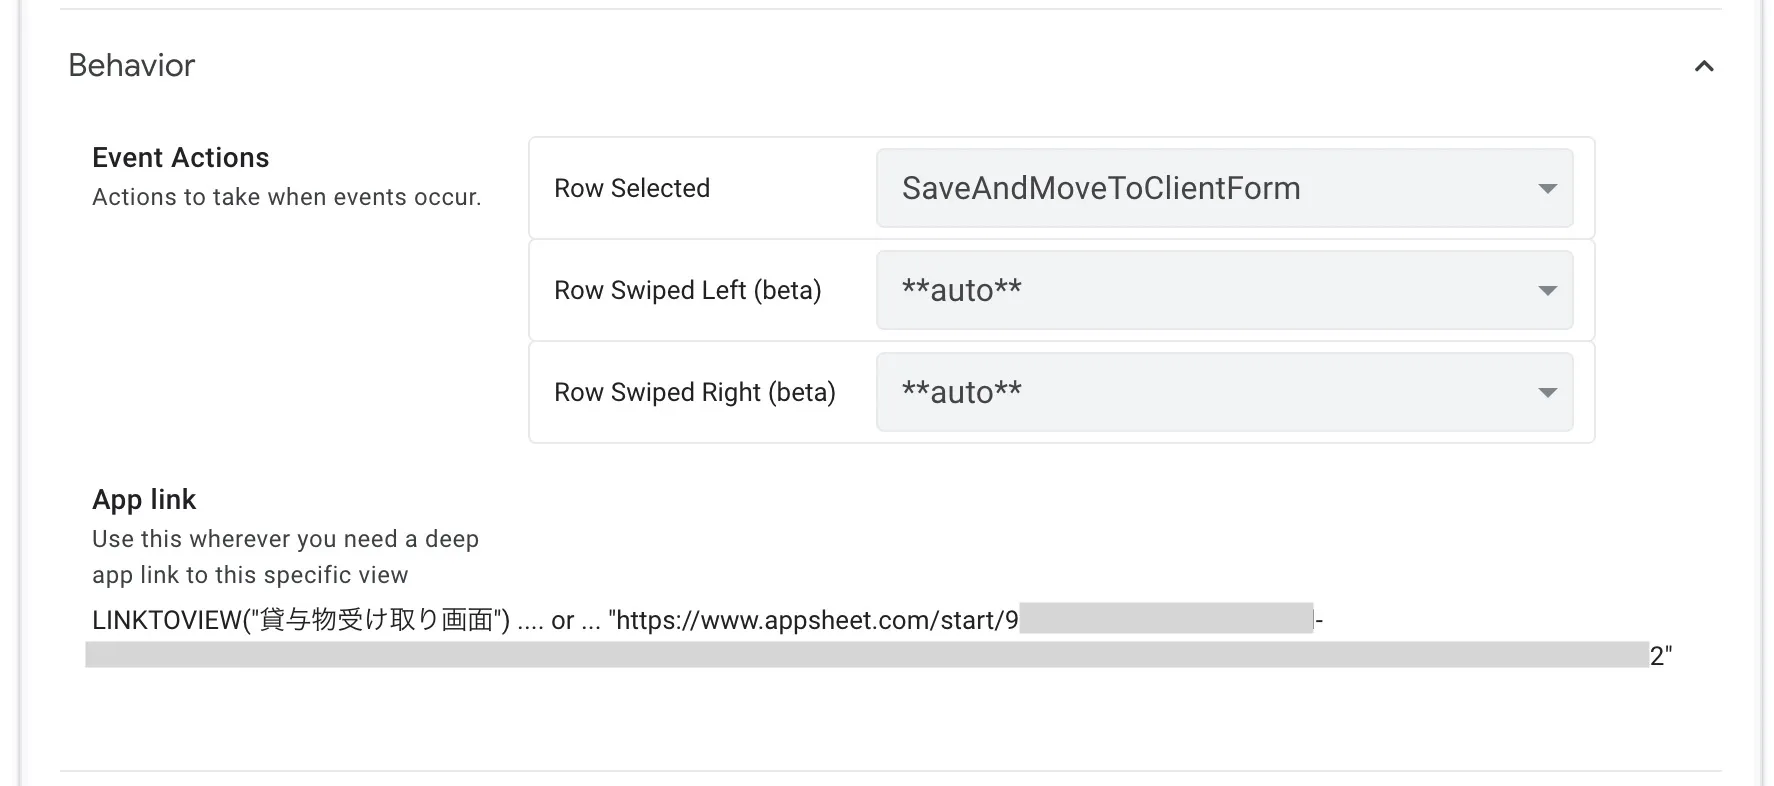Open the Row Swiped Right dropdown
Viewport: 1774px width, 786px height.
tap(1223, 392)
